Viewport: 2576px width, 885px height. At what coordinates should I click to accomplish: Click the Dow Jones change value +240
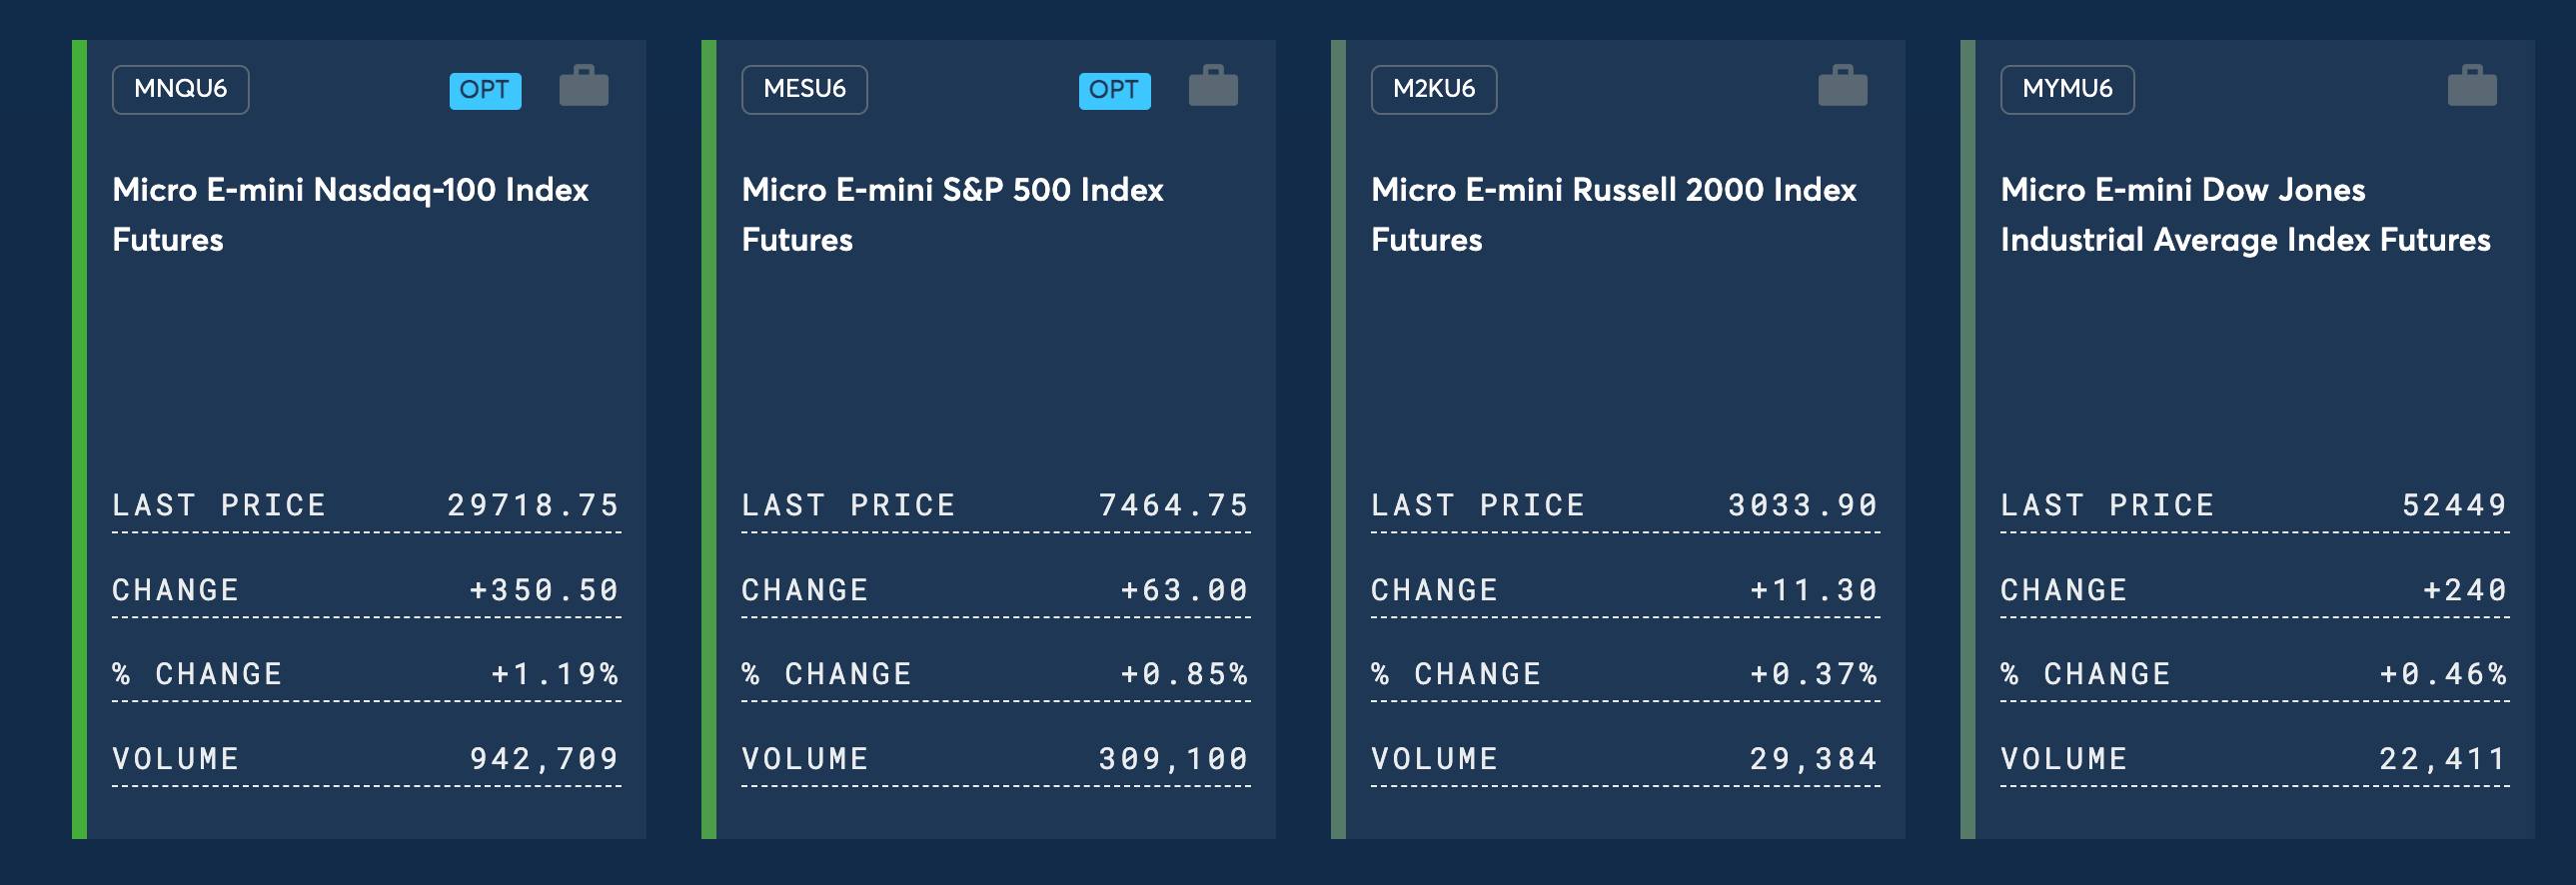2465,590
